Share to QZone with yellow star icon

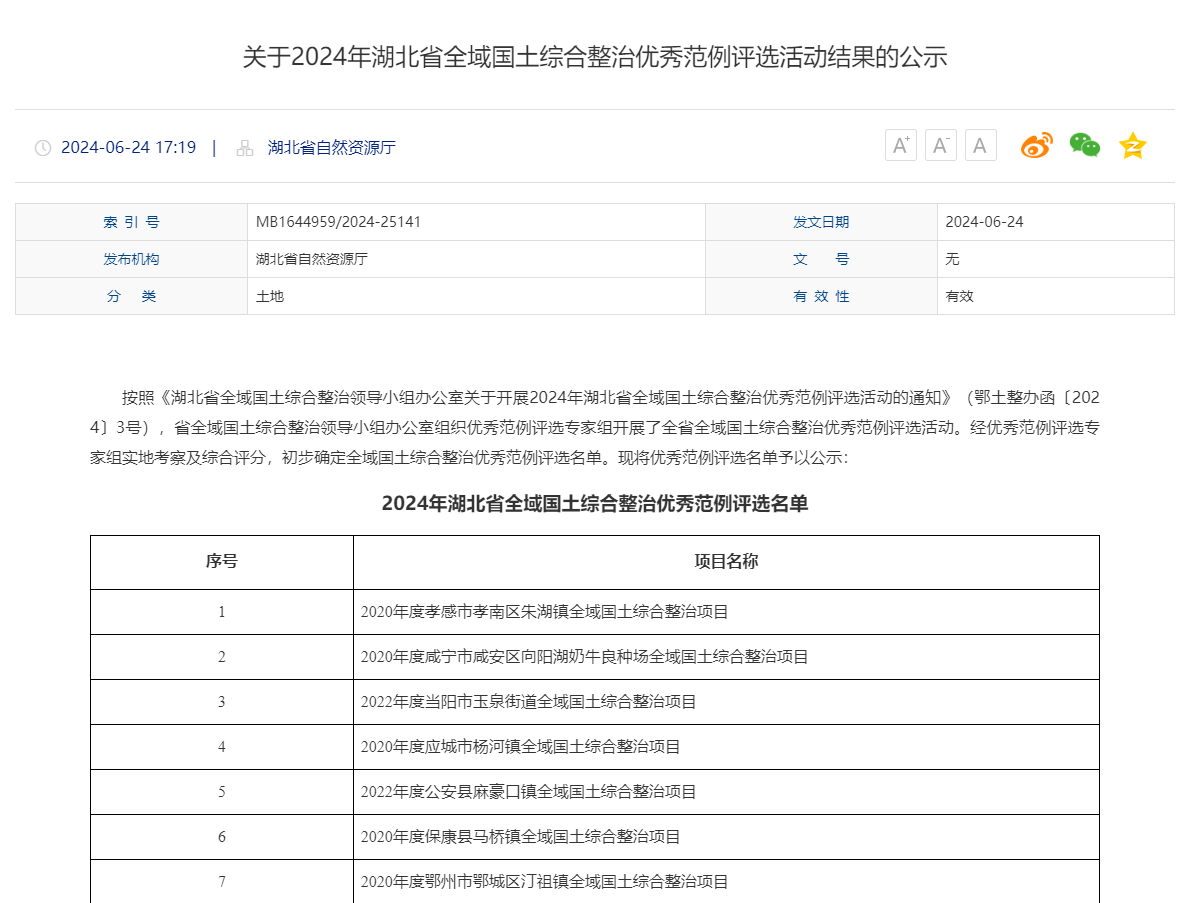coord(1132,146)
